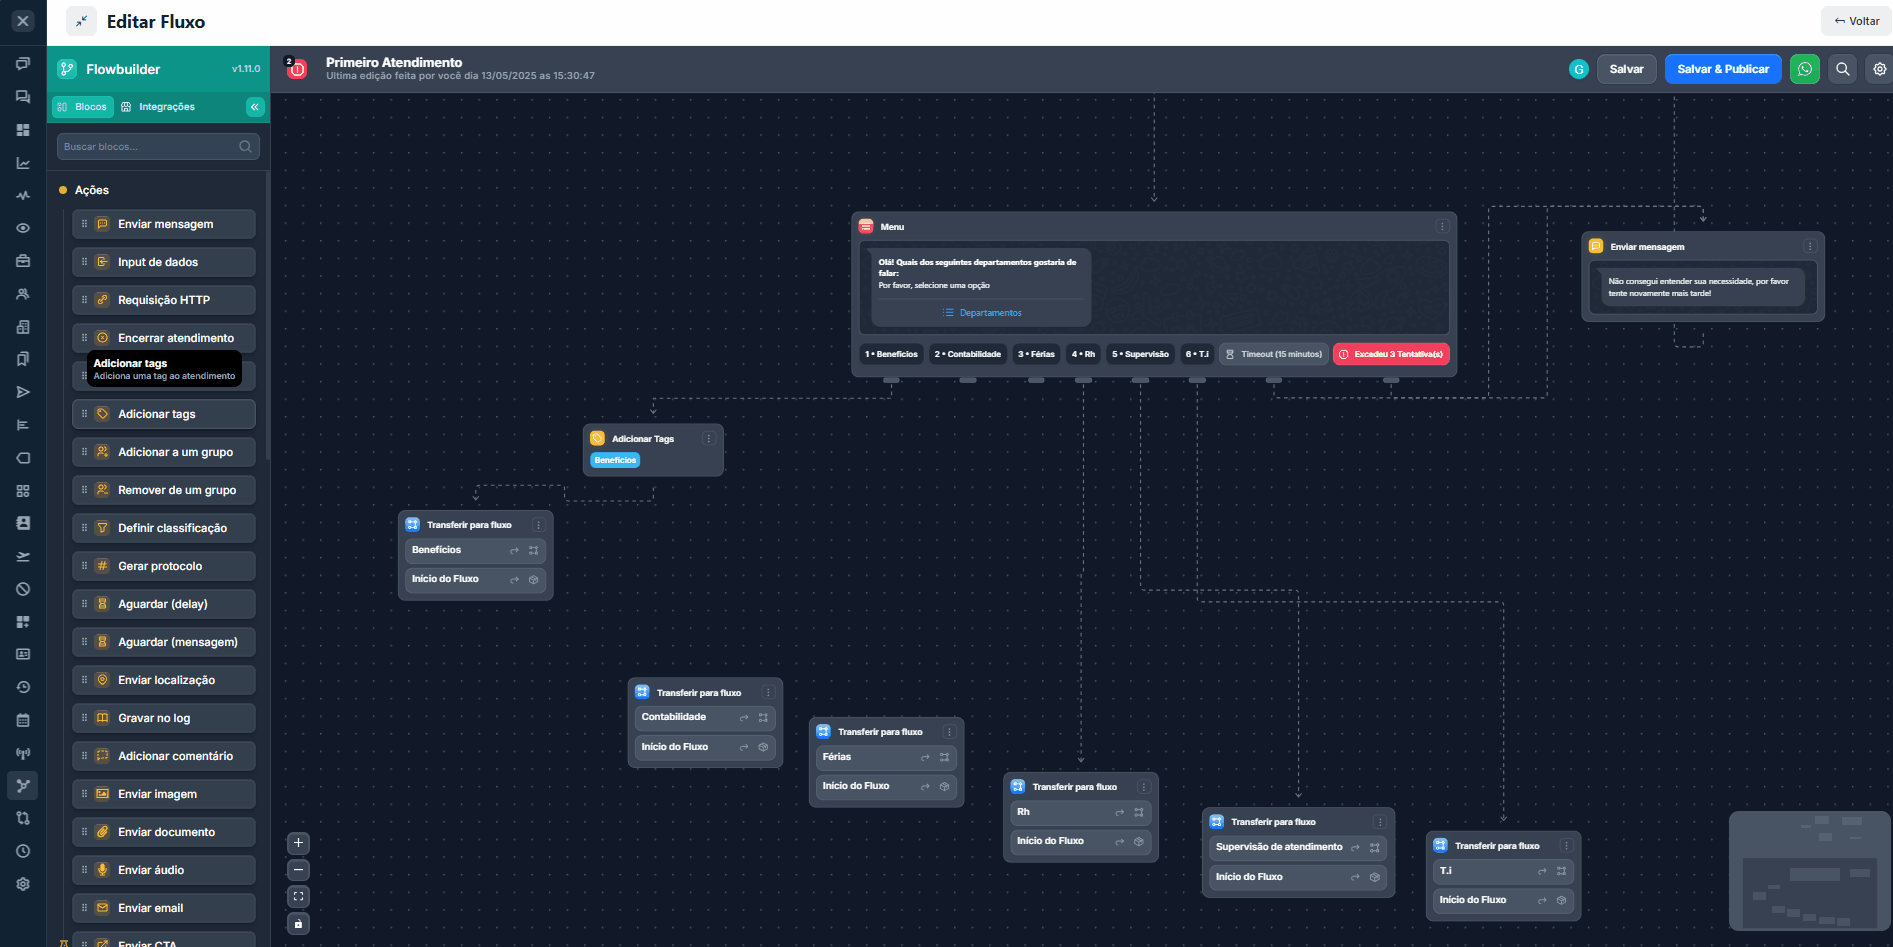The width and height of the screenshot is (1893, 947).
Task: Zoom out with the minus canvas control
Action: (298, 870)
